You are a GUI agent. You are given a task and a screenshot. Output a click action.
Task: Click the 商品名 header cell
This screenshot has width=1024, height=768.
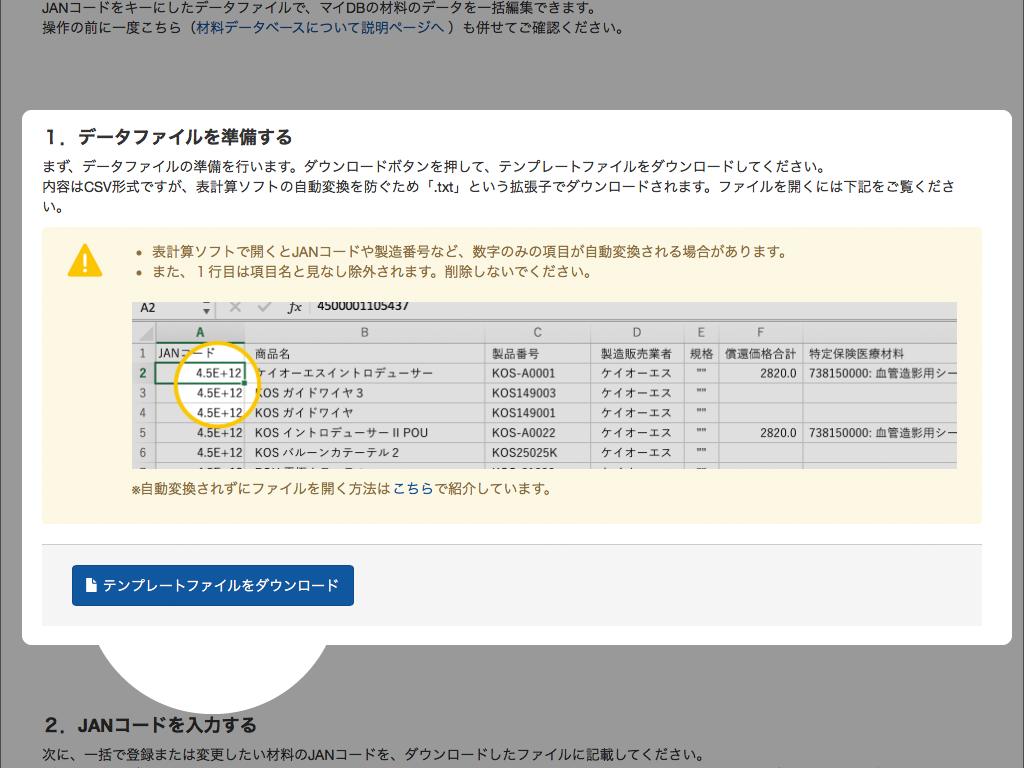tap(273, 353)
